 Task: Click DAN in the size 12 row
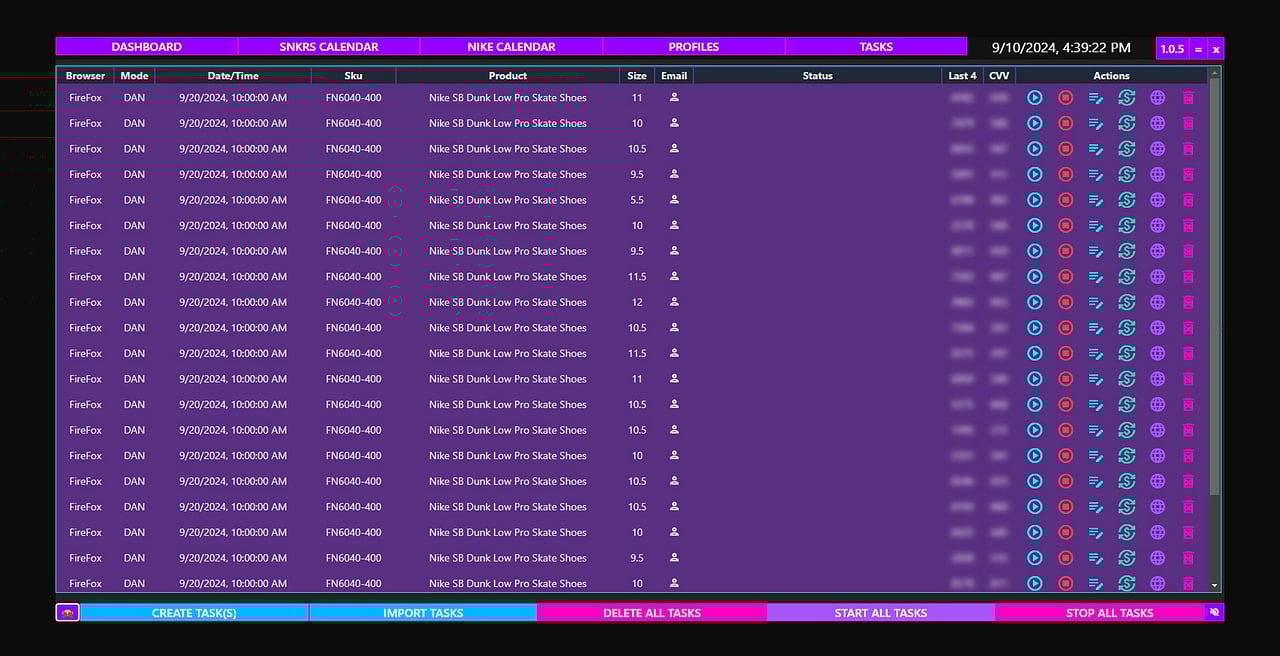point(134,302)
